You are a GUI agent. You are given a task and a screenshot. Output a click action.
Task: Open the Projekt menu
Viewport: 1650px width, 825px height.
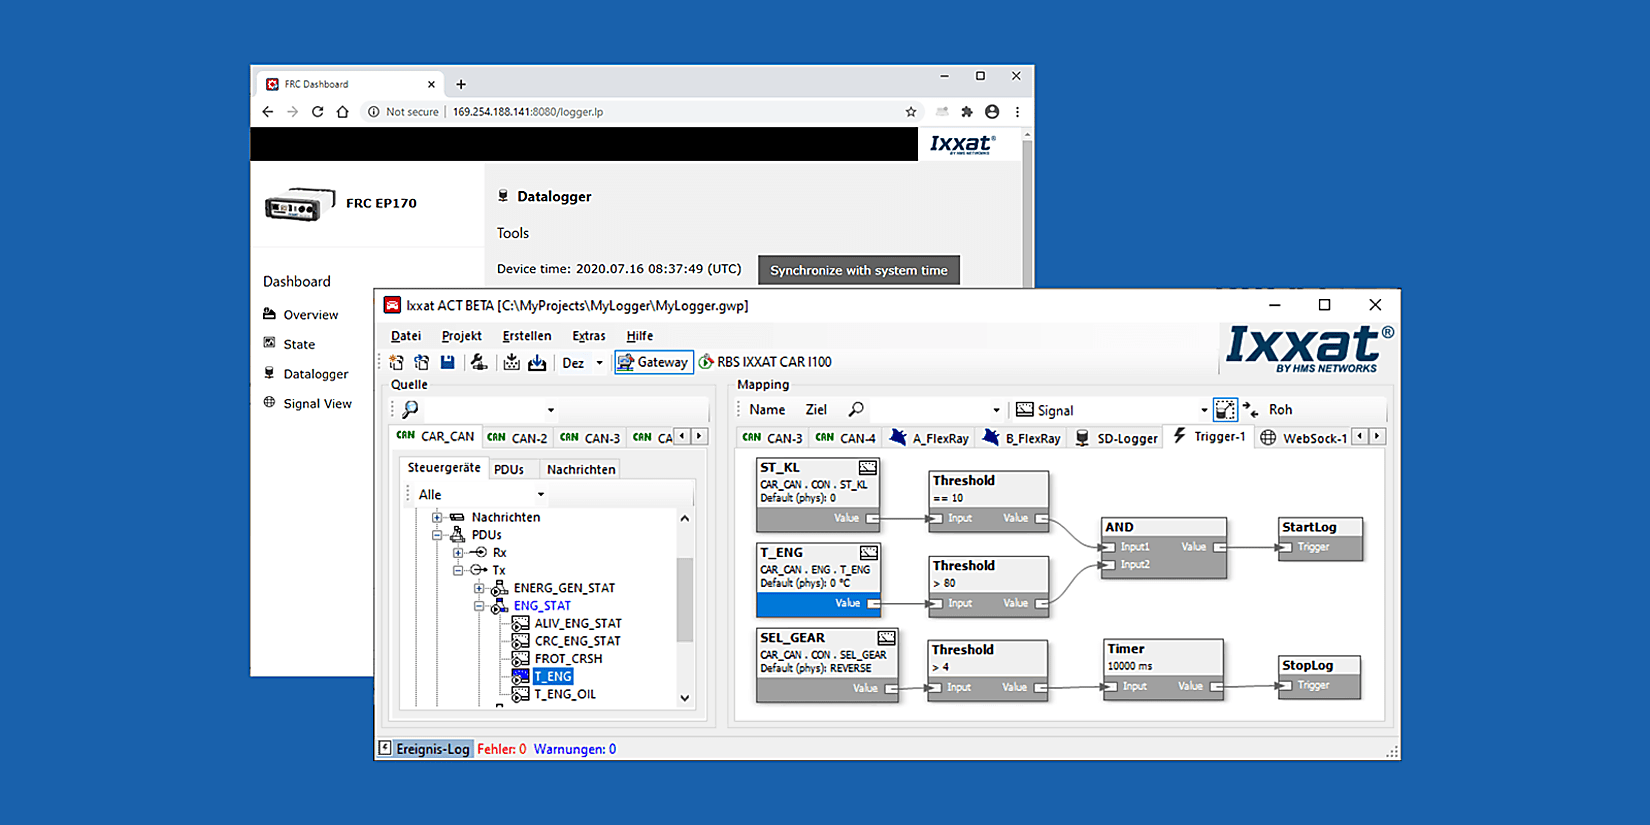[x=461, y=336]
